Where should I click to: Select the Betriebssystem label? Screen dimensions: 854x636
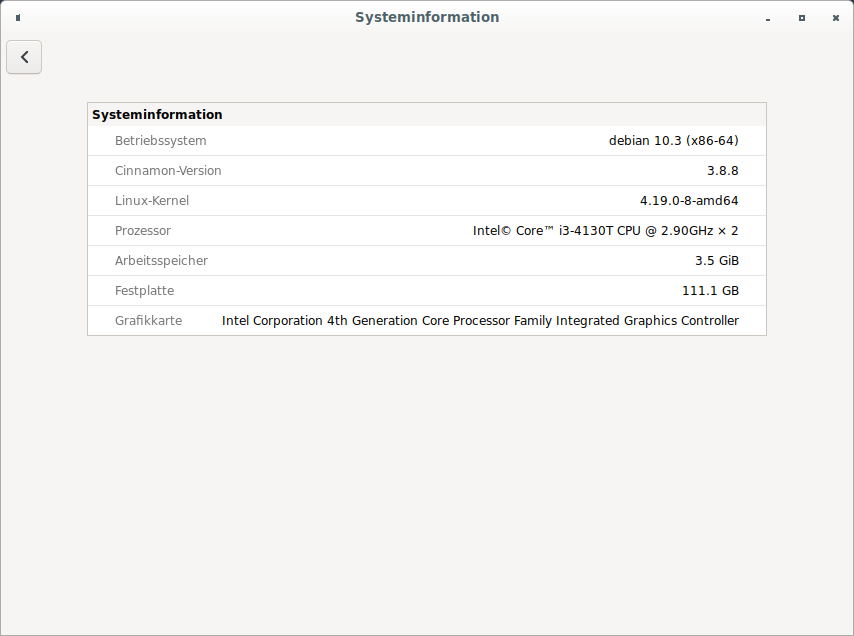(x=161, y=141)
